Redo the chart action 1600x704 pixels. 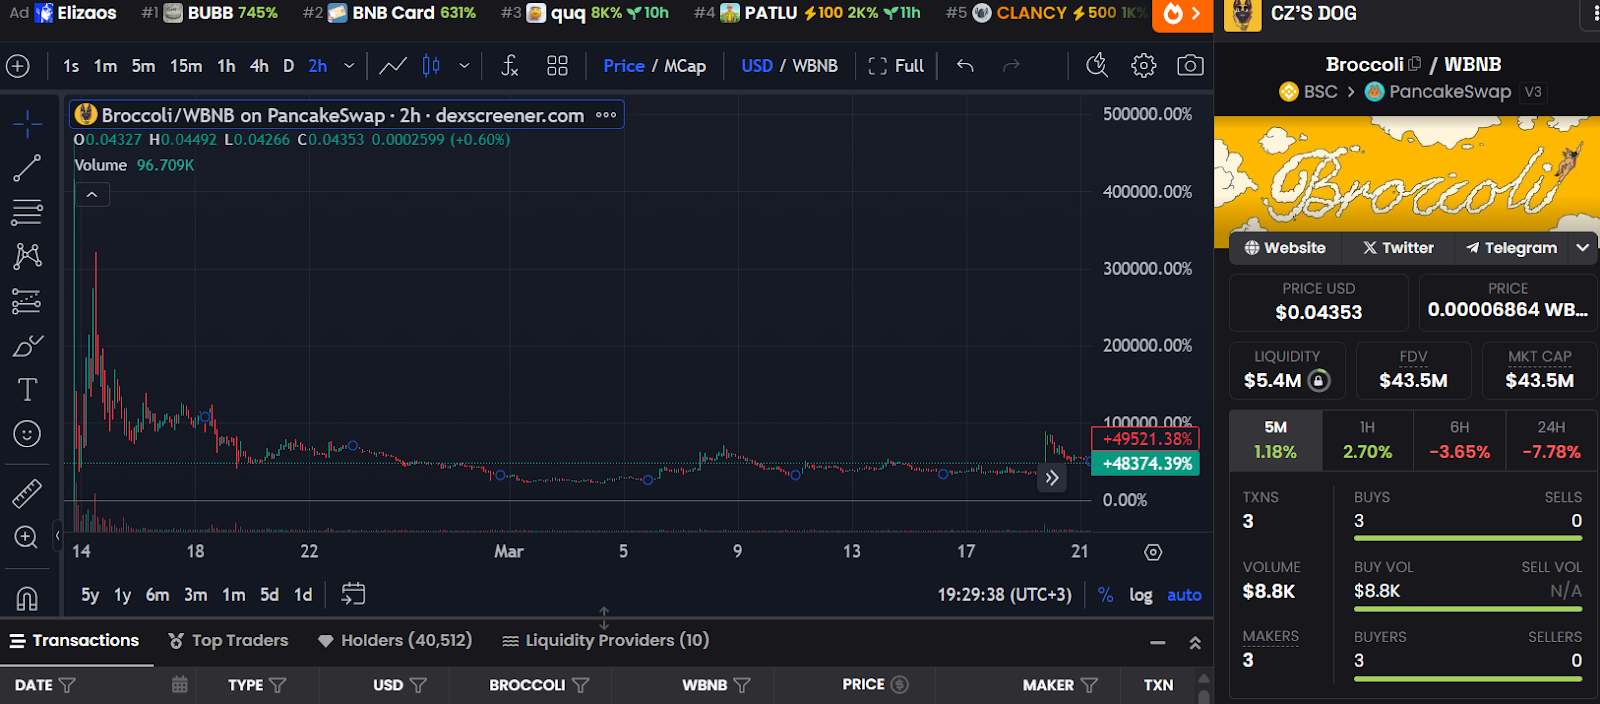coord(1011,66)
